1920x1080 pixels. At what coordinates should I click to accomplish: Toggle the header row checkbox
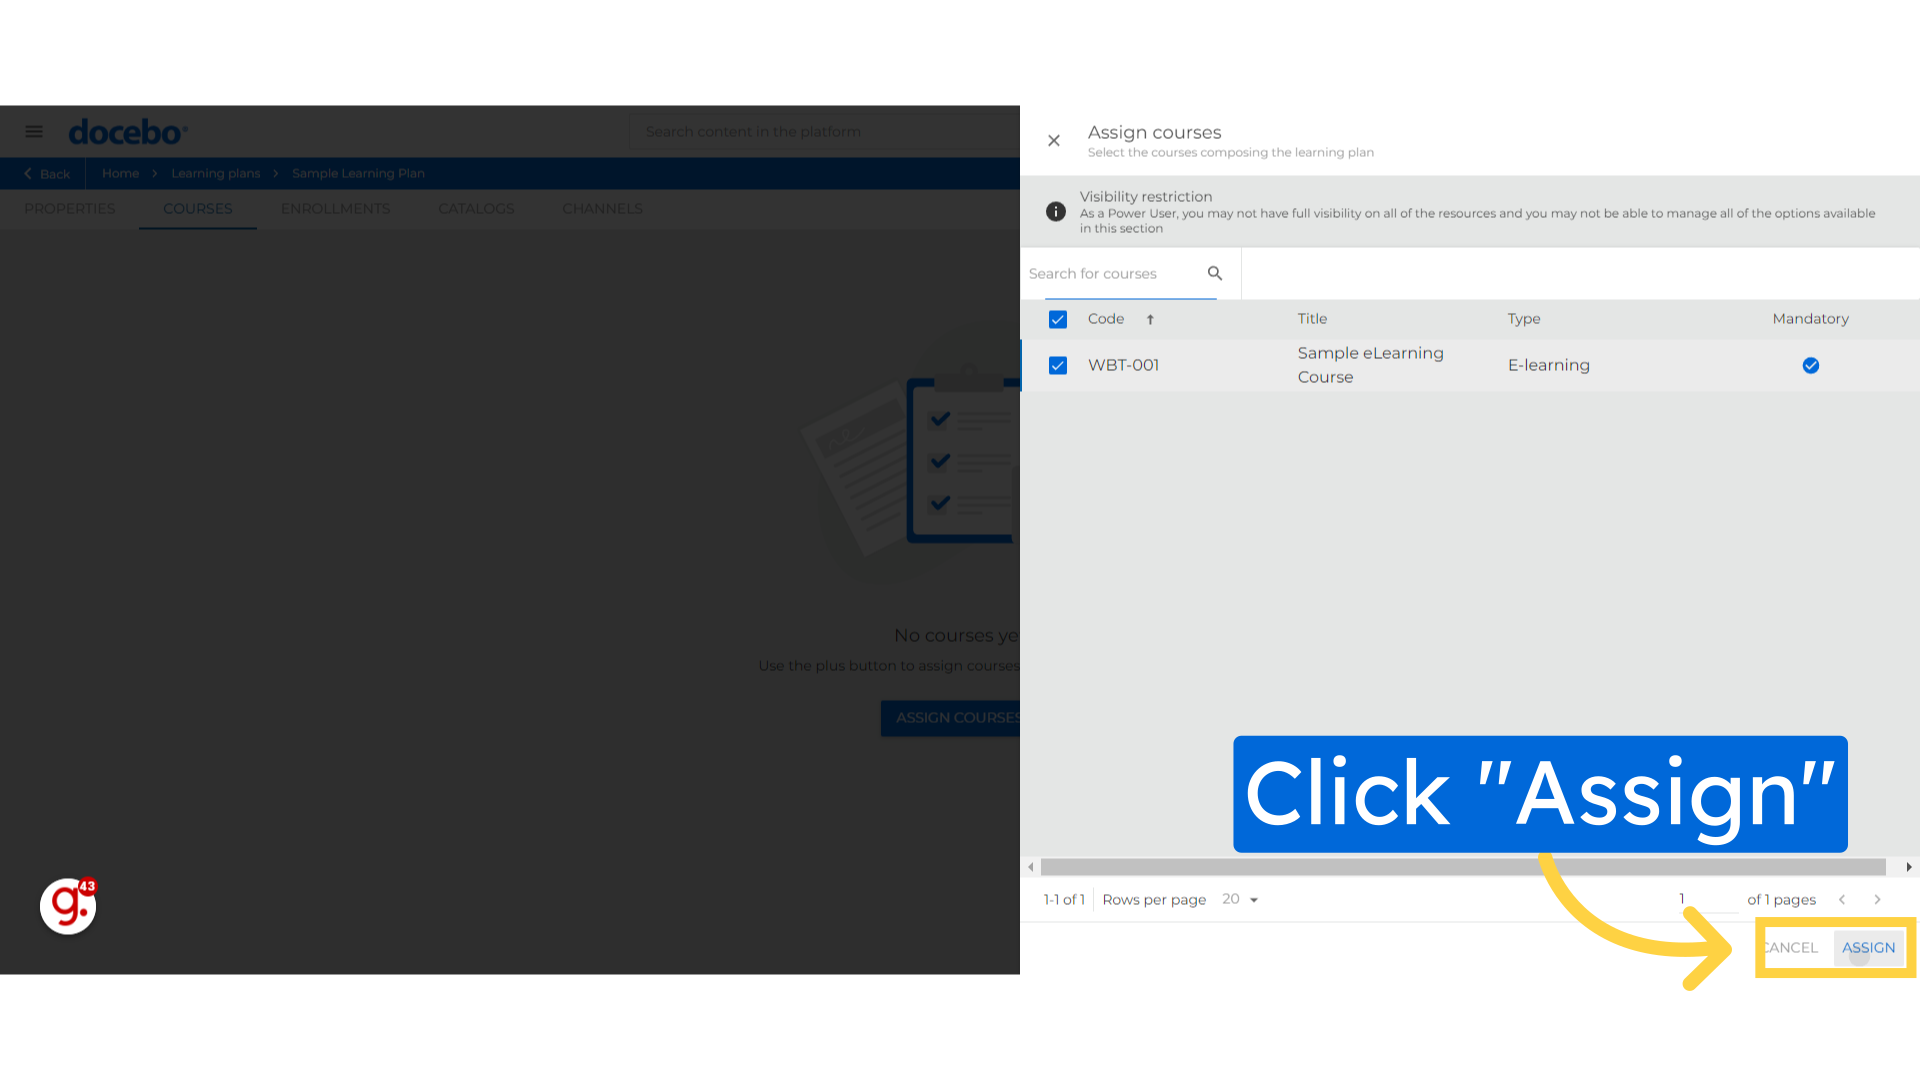click(x=1058, y=319)
